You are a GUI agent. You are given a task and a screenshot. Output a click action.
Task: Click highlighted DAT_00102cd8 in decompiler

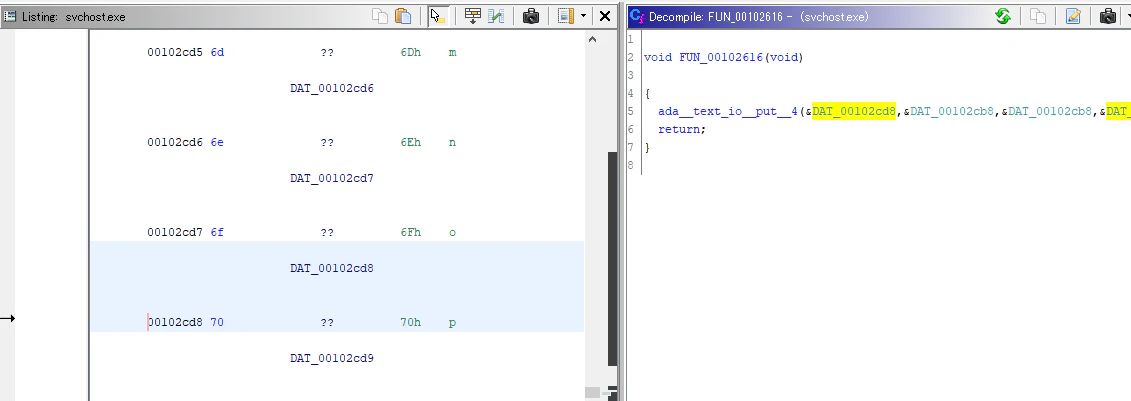click(854, 111)
